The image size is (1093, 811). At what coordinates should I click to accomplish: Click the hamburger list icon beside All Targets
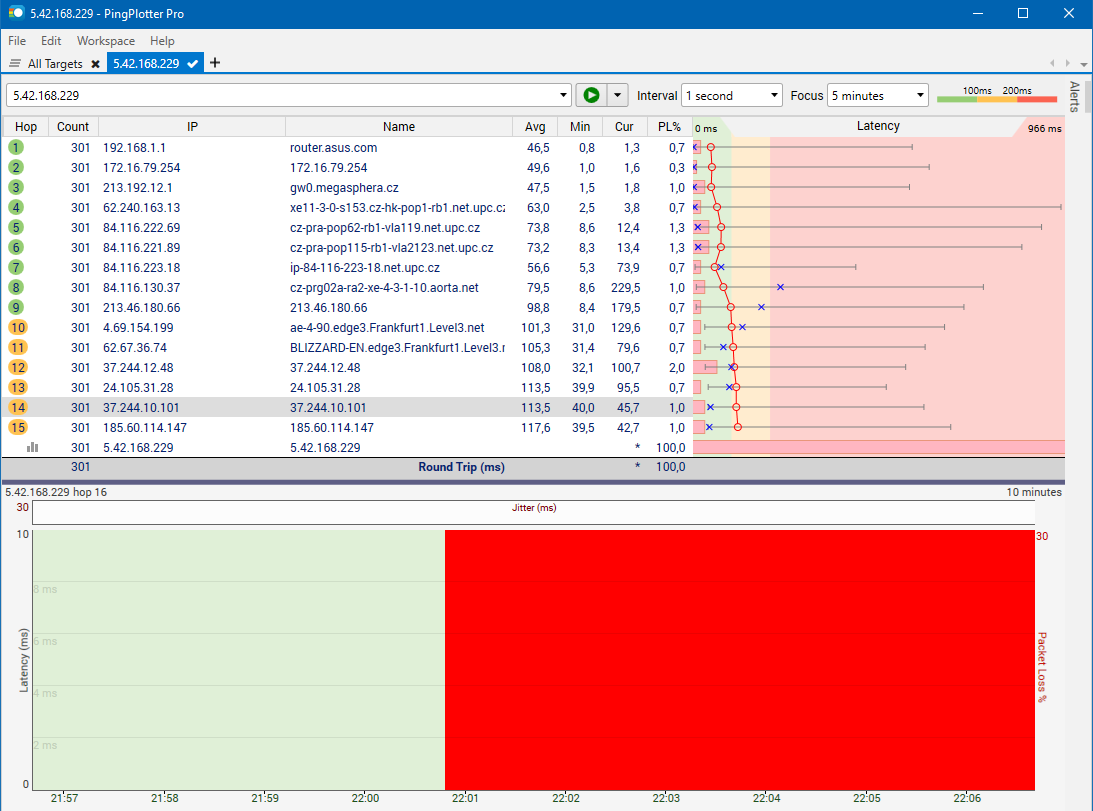[x=15, y=63]
